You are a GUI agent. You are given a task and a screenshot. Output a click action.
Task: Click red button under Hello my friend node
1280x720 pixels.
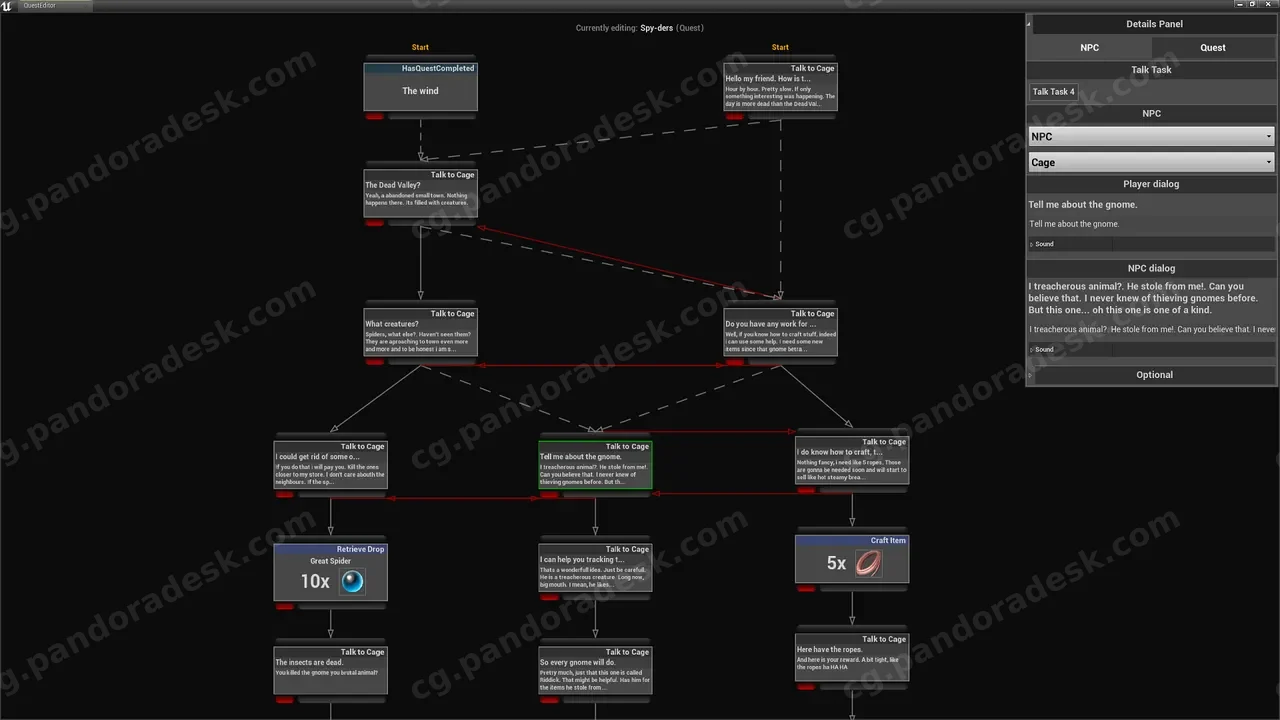pos(734,116)
